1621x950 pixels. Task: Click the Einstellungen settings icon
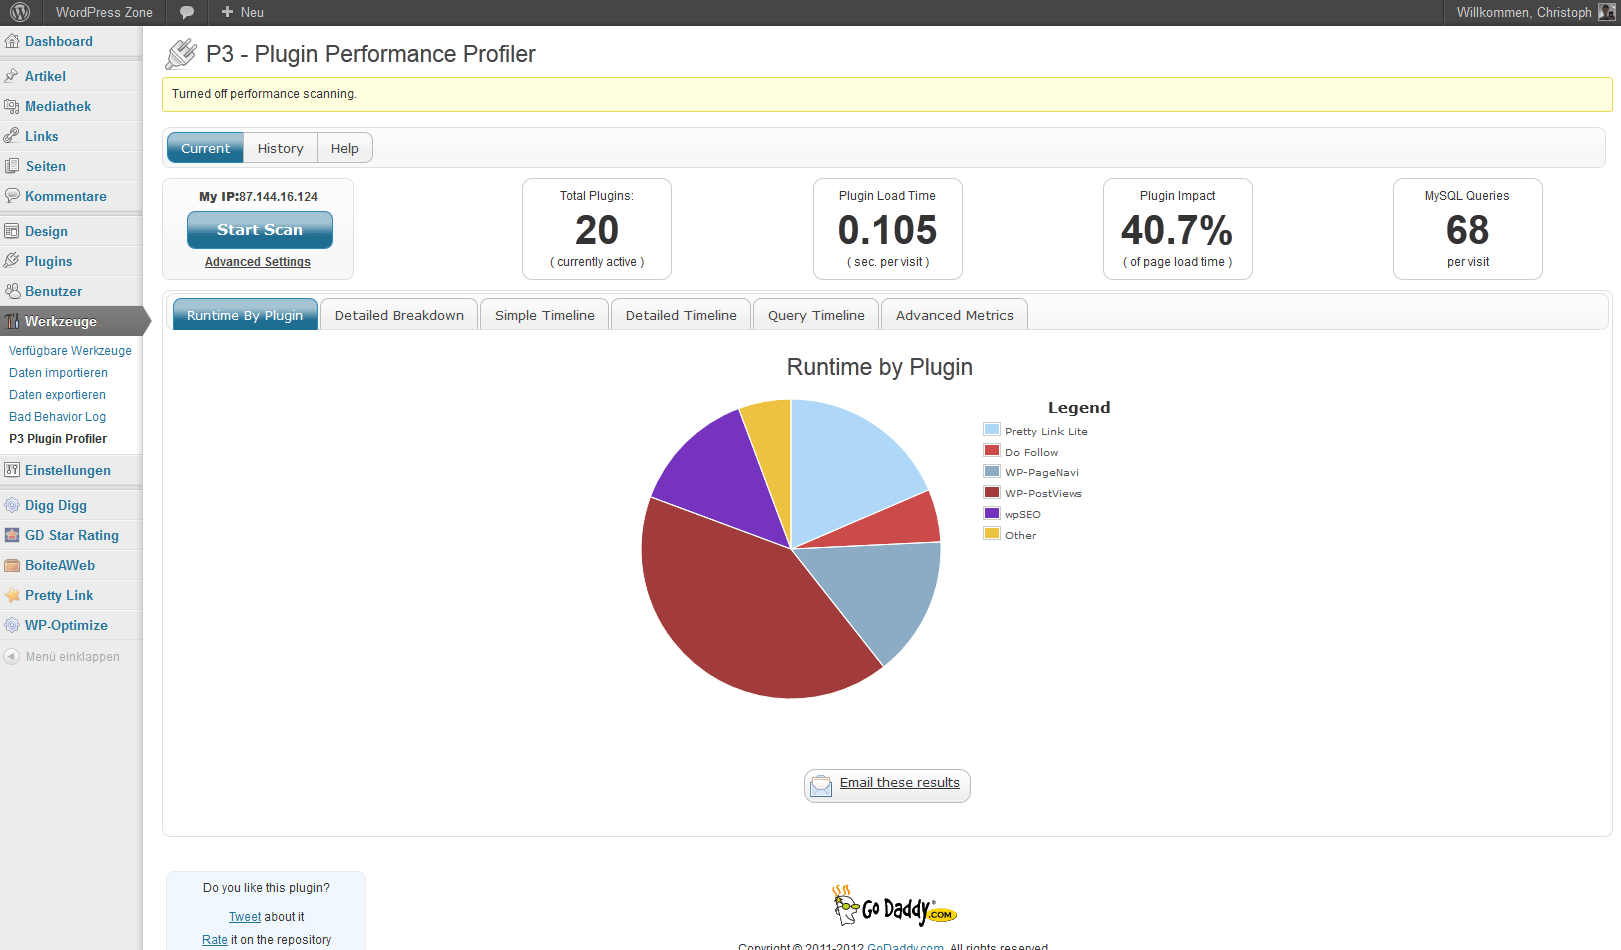[12, 470]
